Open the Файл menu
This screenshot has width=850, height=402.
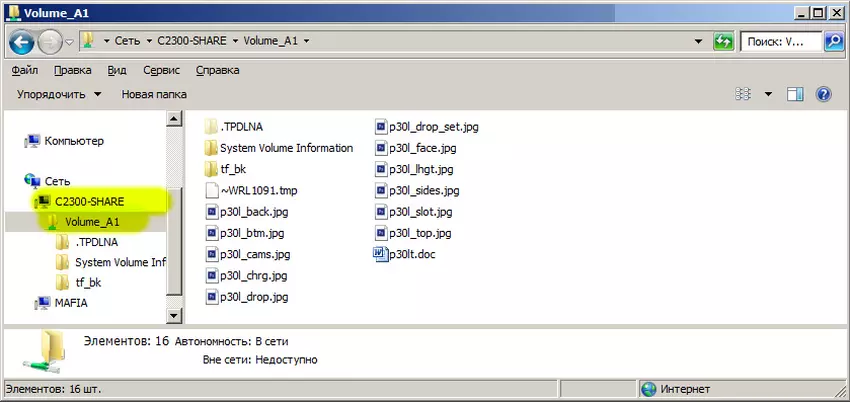[25, 71]
